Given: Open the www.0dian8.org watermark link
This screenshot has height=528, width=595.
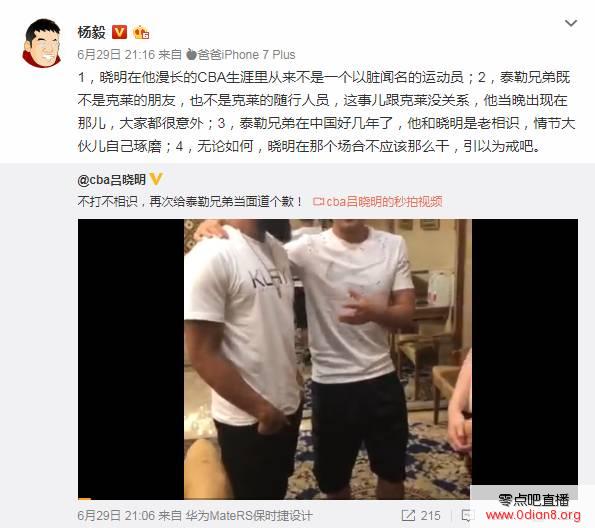Looking at the screenshot, I should [x=533, y=515].
